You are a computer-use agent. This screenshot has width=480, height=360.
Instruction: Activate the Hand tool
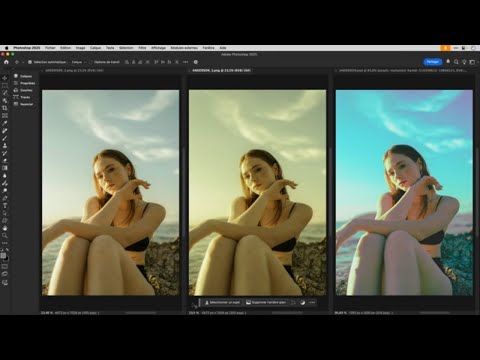click(x=5, y=228)
